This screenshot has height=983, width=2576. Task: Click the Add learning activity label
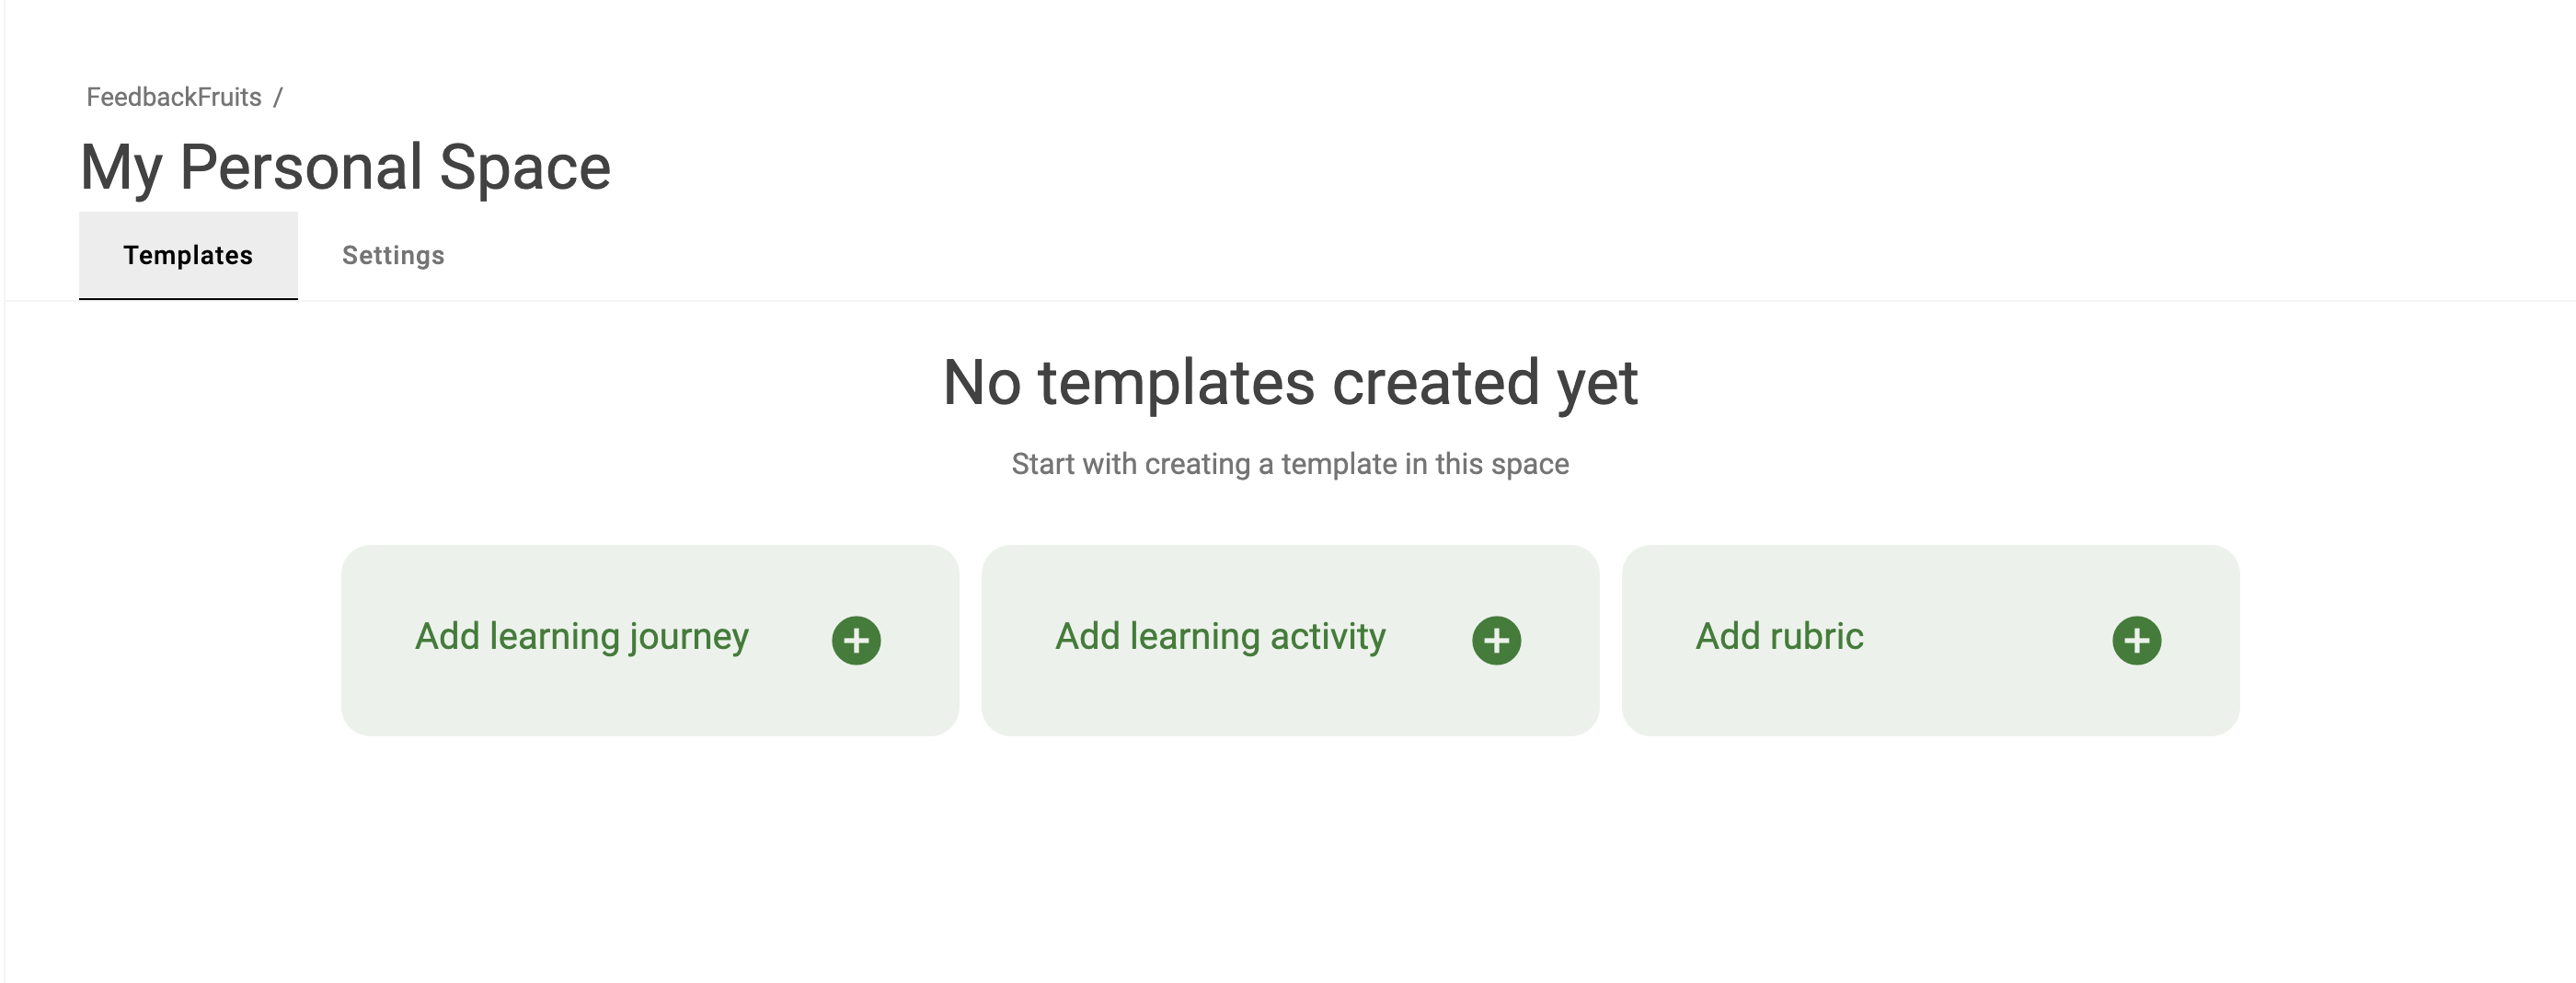pyautogui.click(x=1221, y=637)
